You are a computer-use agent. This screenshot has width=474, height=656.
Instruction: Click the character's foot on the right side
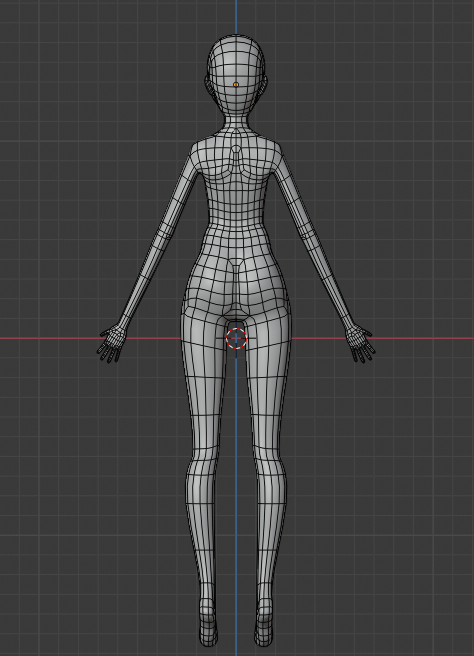coord(264,623)
